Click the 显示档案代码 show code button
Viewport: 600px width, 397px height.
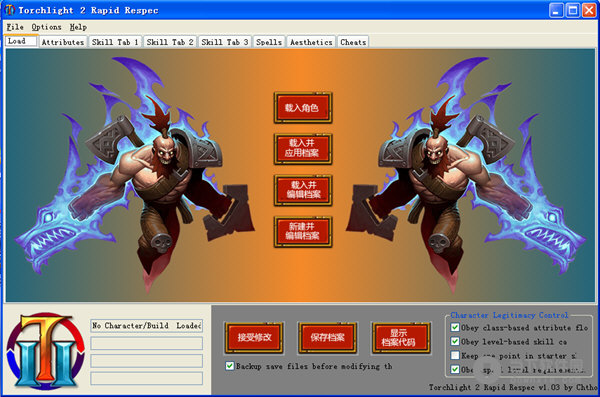[401, 337]
